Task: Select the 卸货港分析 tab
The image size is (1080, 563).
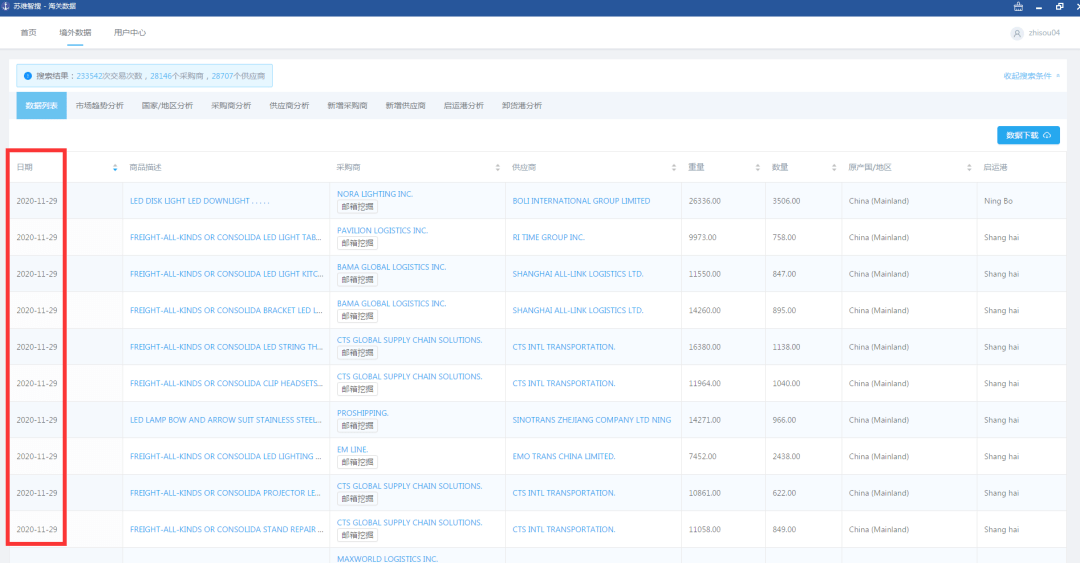Action: tap(521, 105)
